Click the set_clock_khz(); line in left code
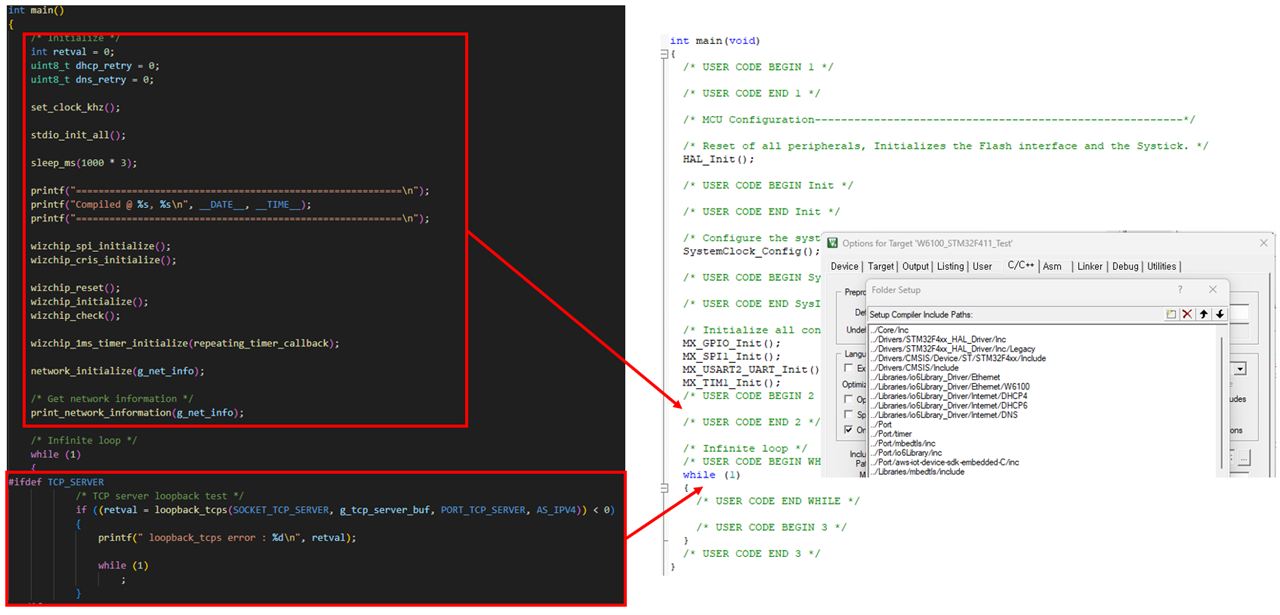Viewport: 1280px width, 615px height. pyautogui.click(x=75, y=107)
